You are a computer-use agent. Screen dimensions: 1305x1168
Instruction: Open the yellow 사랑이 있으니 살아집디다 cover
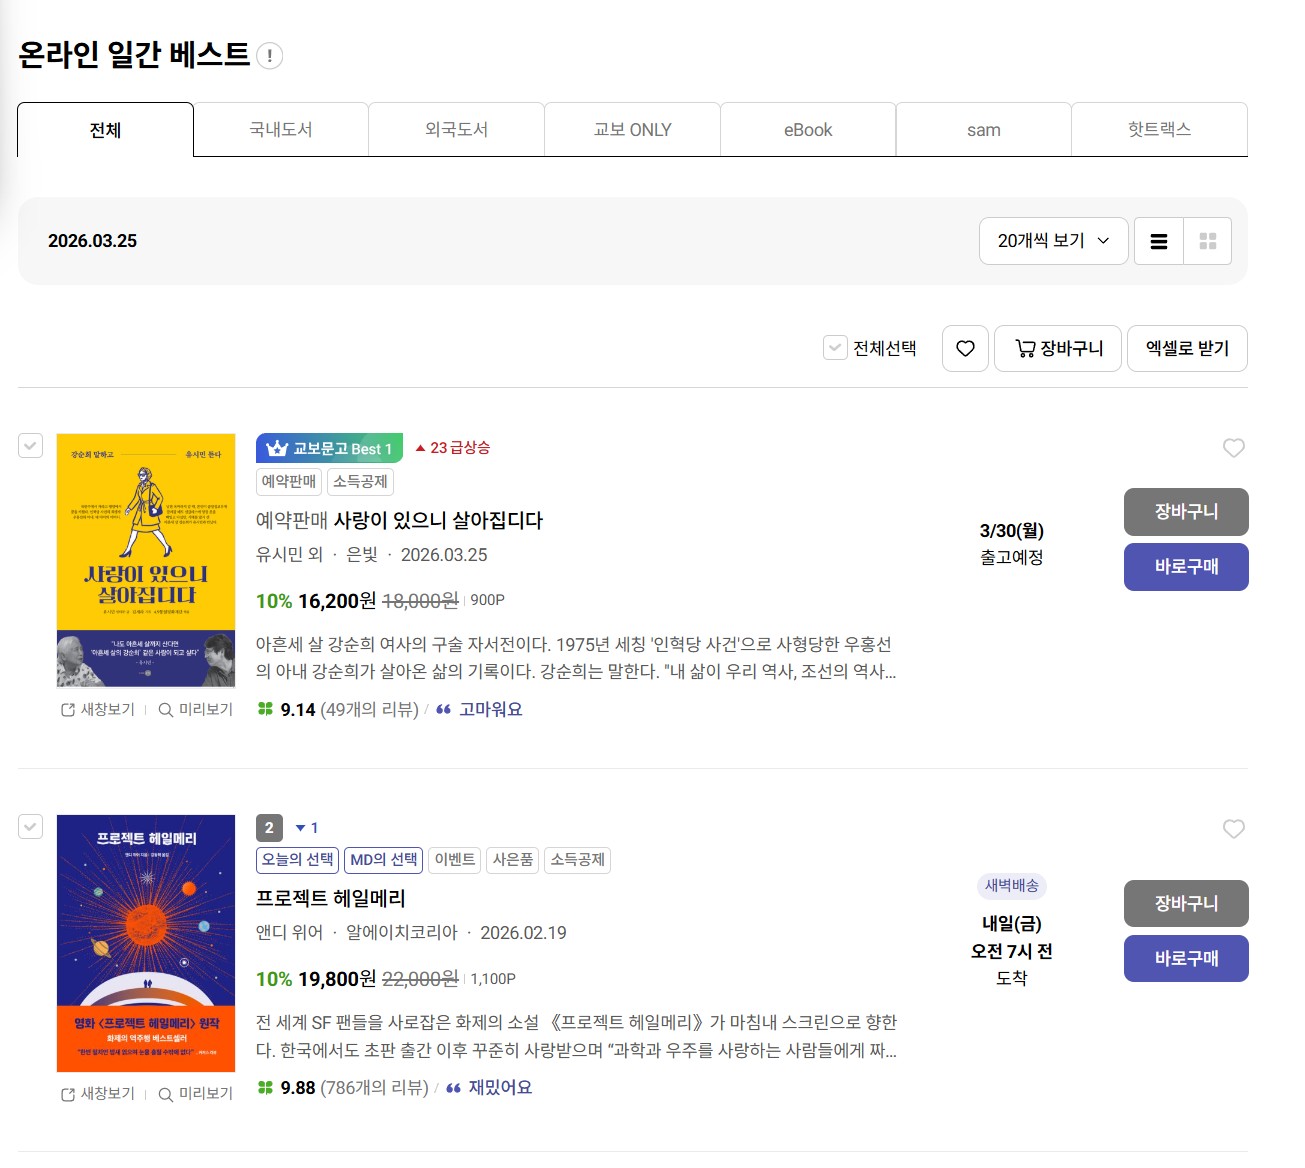[x=146, y=560]
